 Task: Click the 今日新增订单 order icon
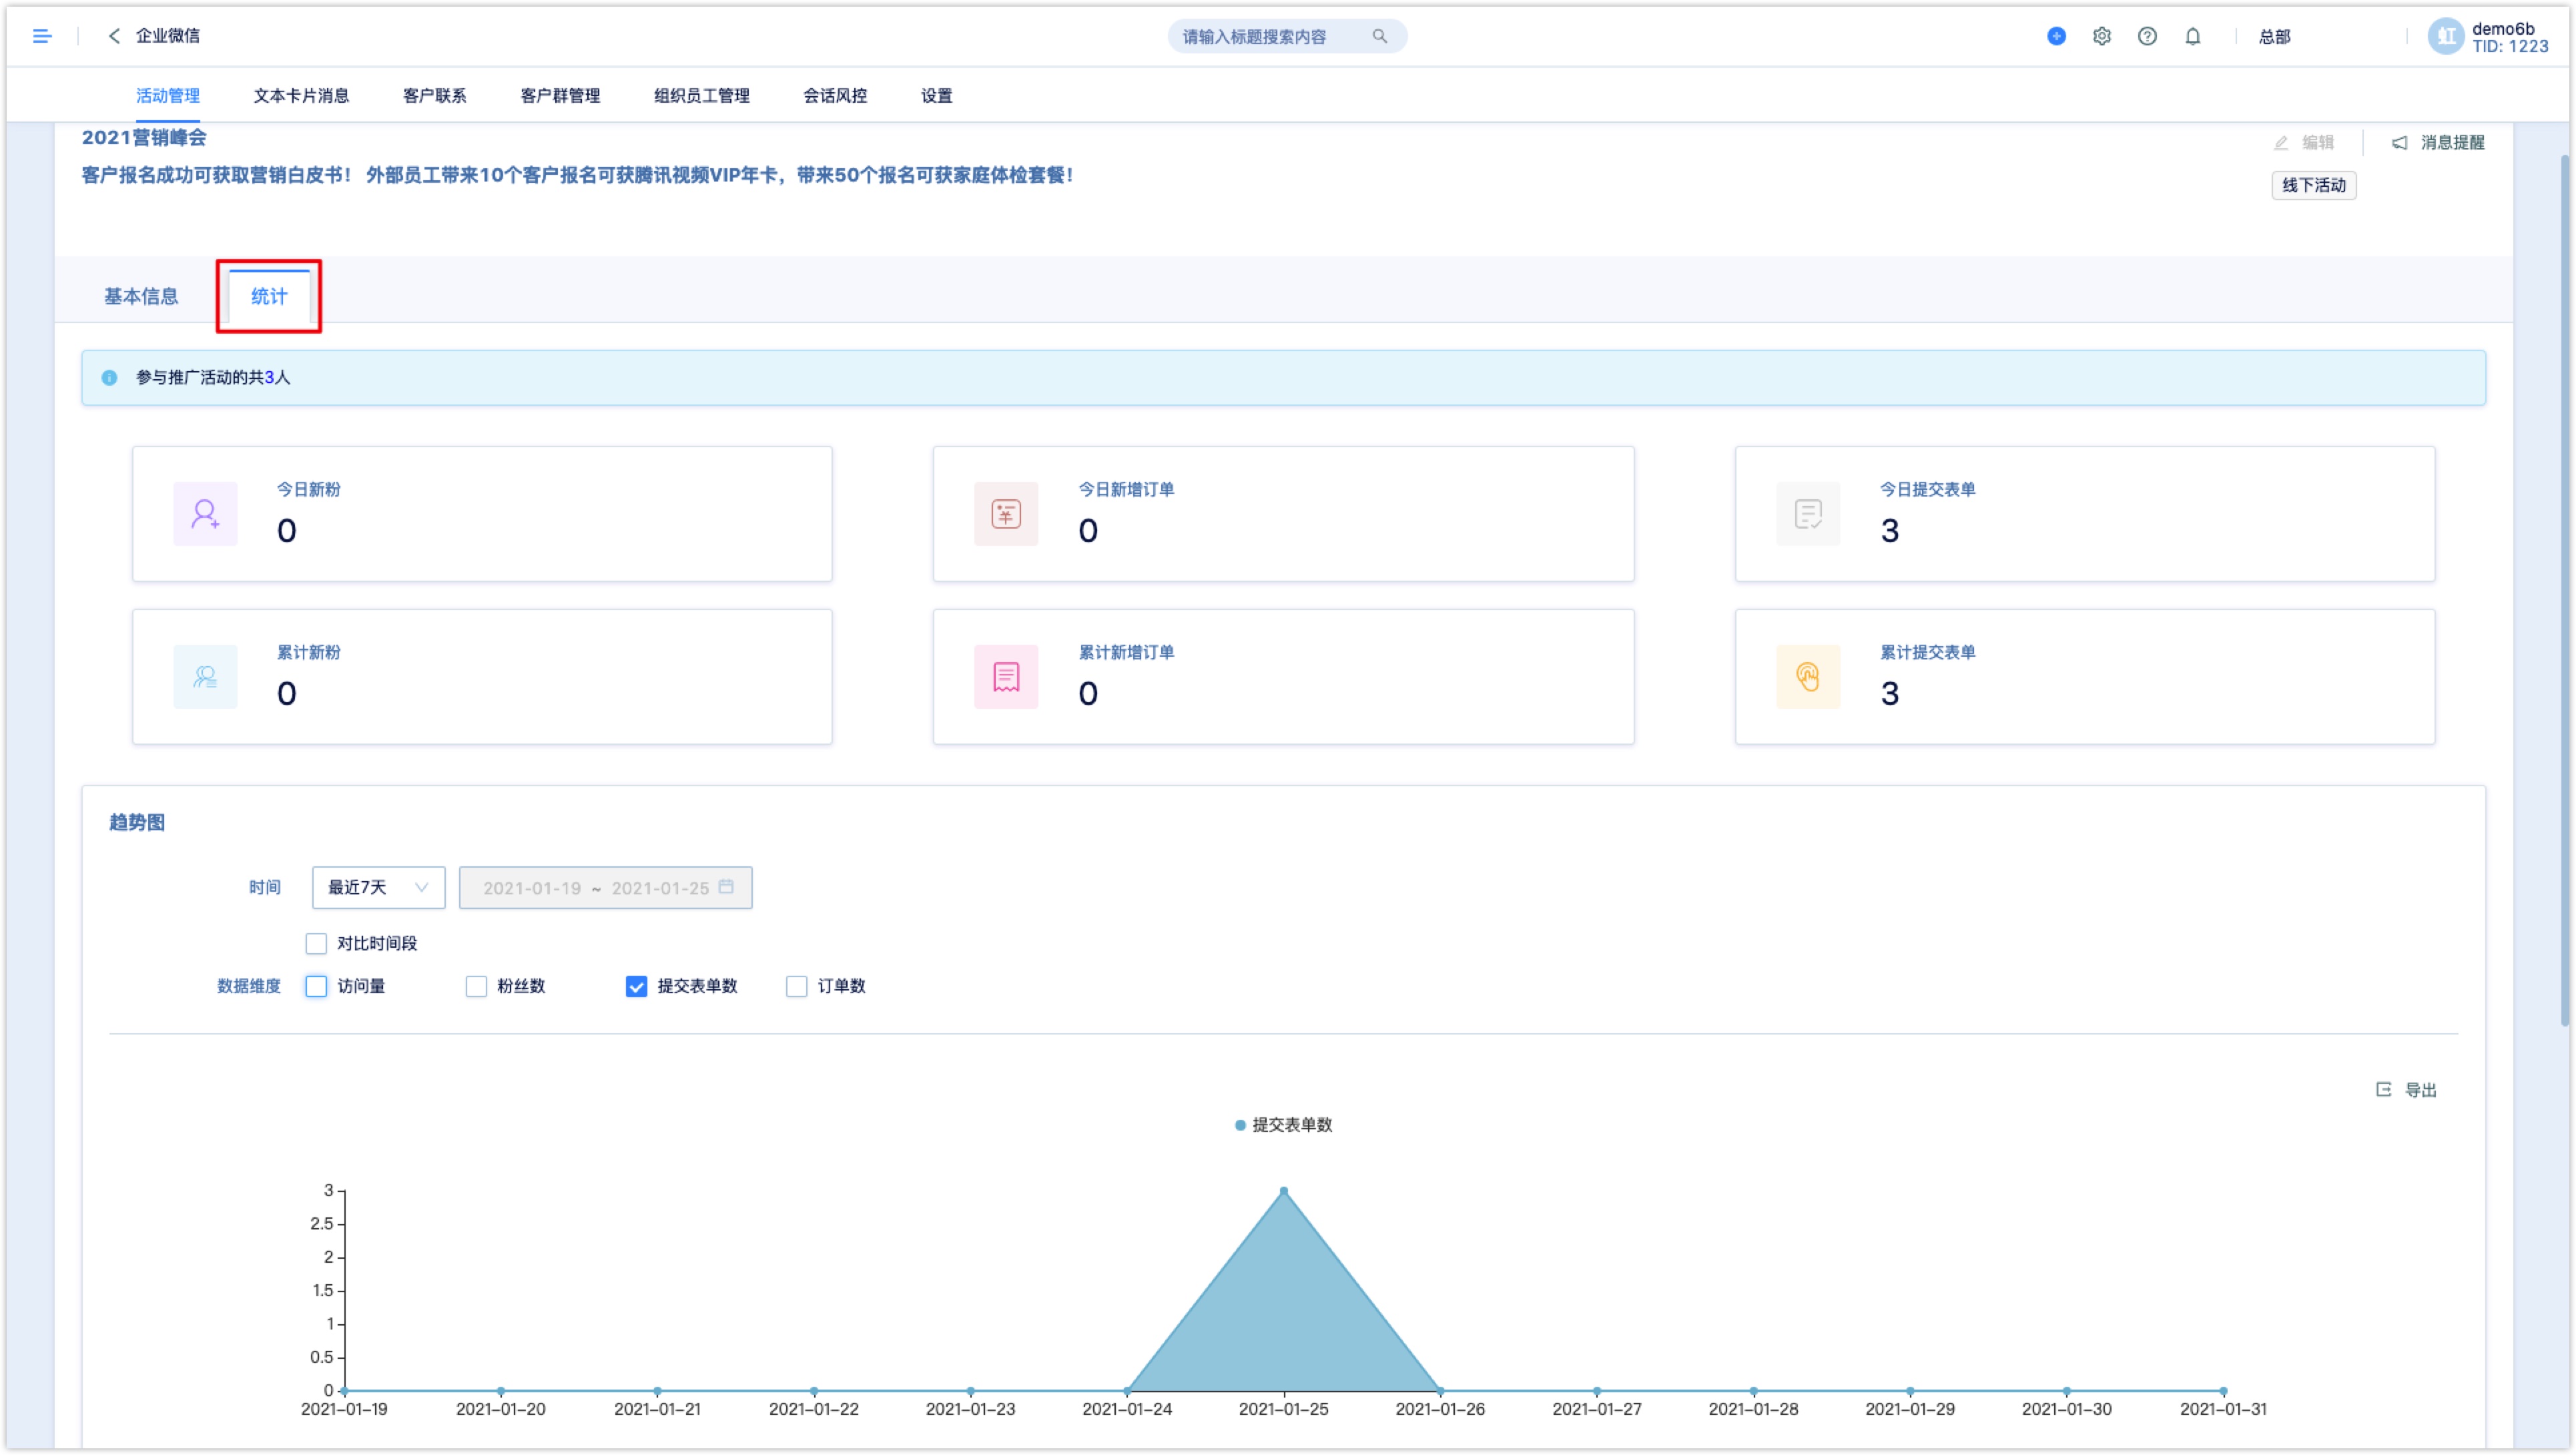[1006, 514]
